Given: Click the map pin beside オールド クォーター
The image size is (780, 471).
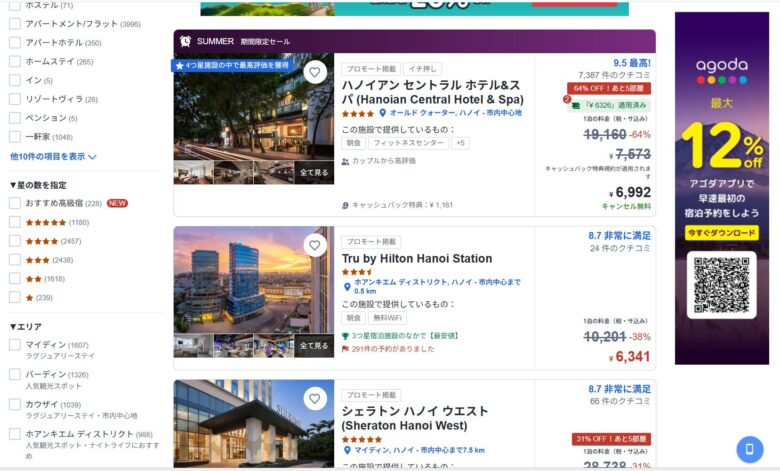Looking at the screenshot, I should coord(382,113).
